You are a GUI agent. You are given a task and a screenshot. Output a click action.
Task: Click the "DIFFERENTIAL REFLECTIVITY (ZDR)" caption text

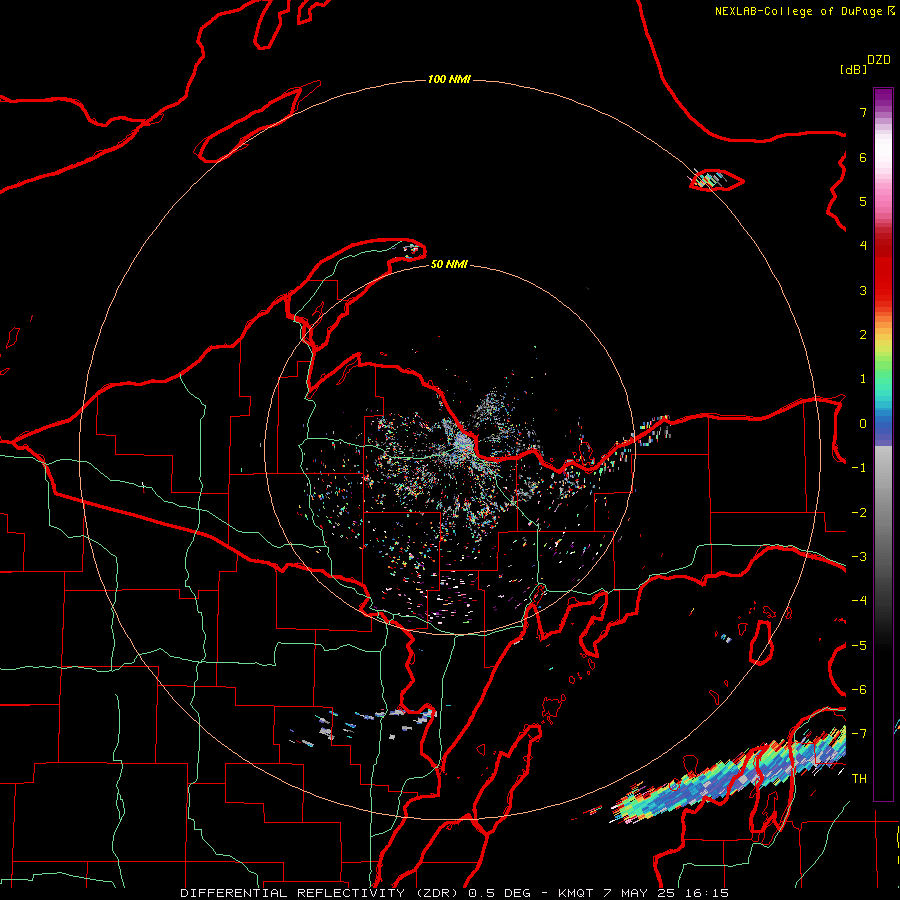coord(320,893)
